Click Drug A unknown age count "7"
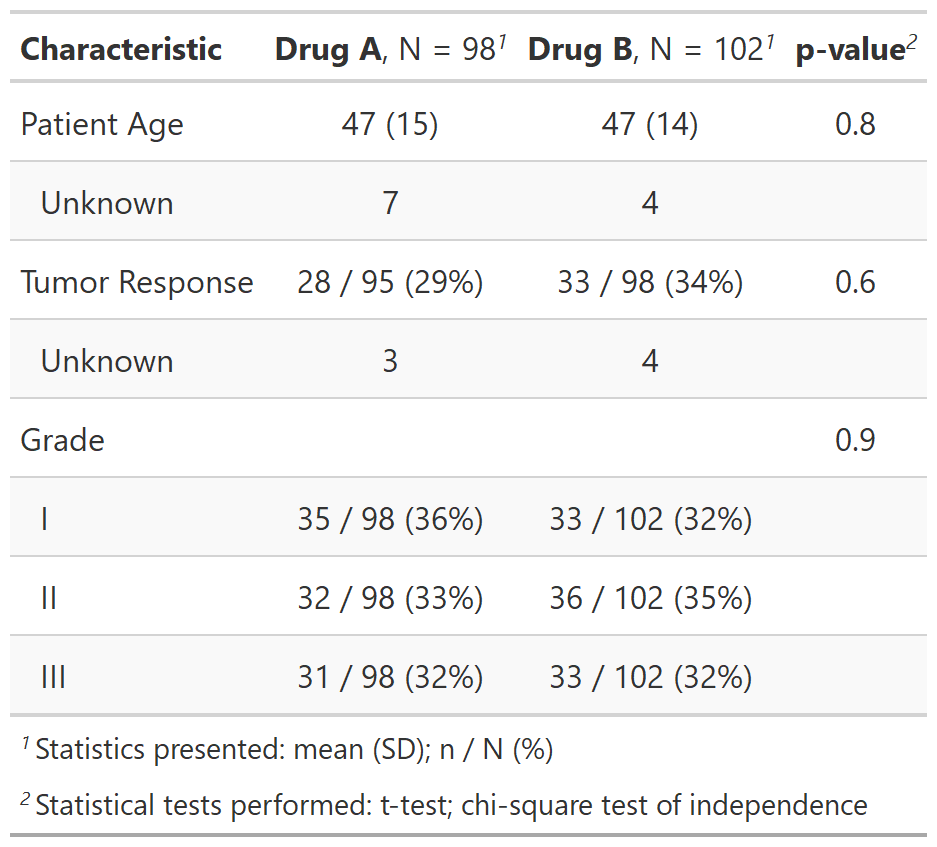The image size is (937, 847). pyautogui.click(x=390, y=203)
